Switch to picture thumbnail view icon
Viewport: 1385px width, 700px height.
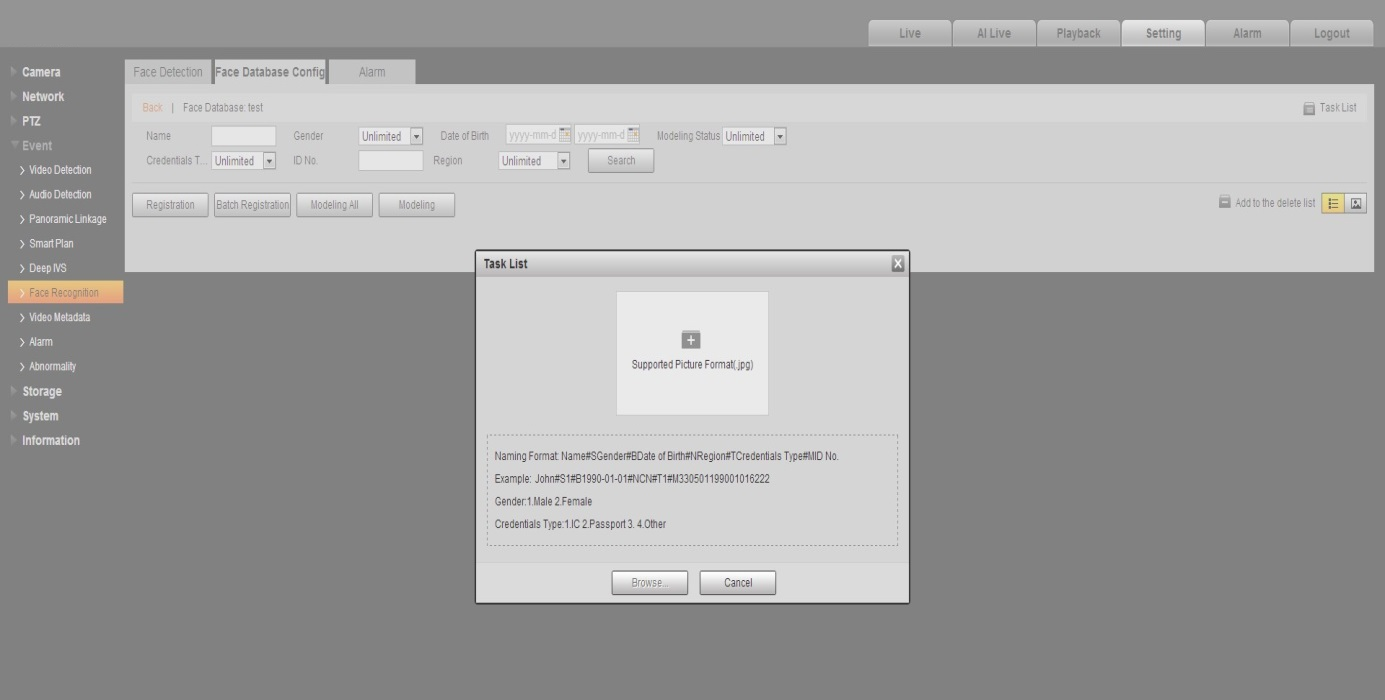click(x=1356, y=203)
